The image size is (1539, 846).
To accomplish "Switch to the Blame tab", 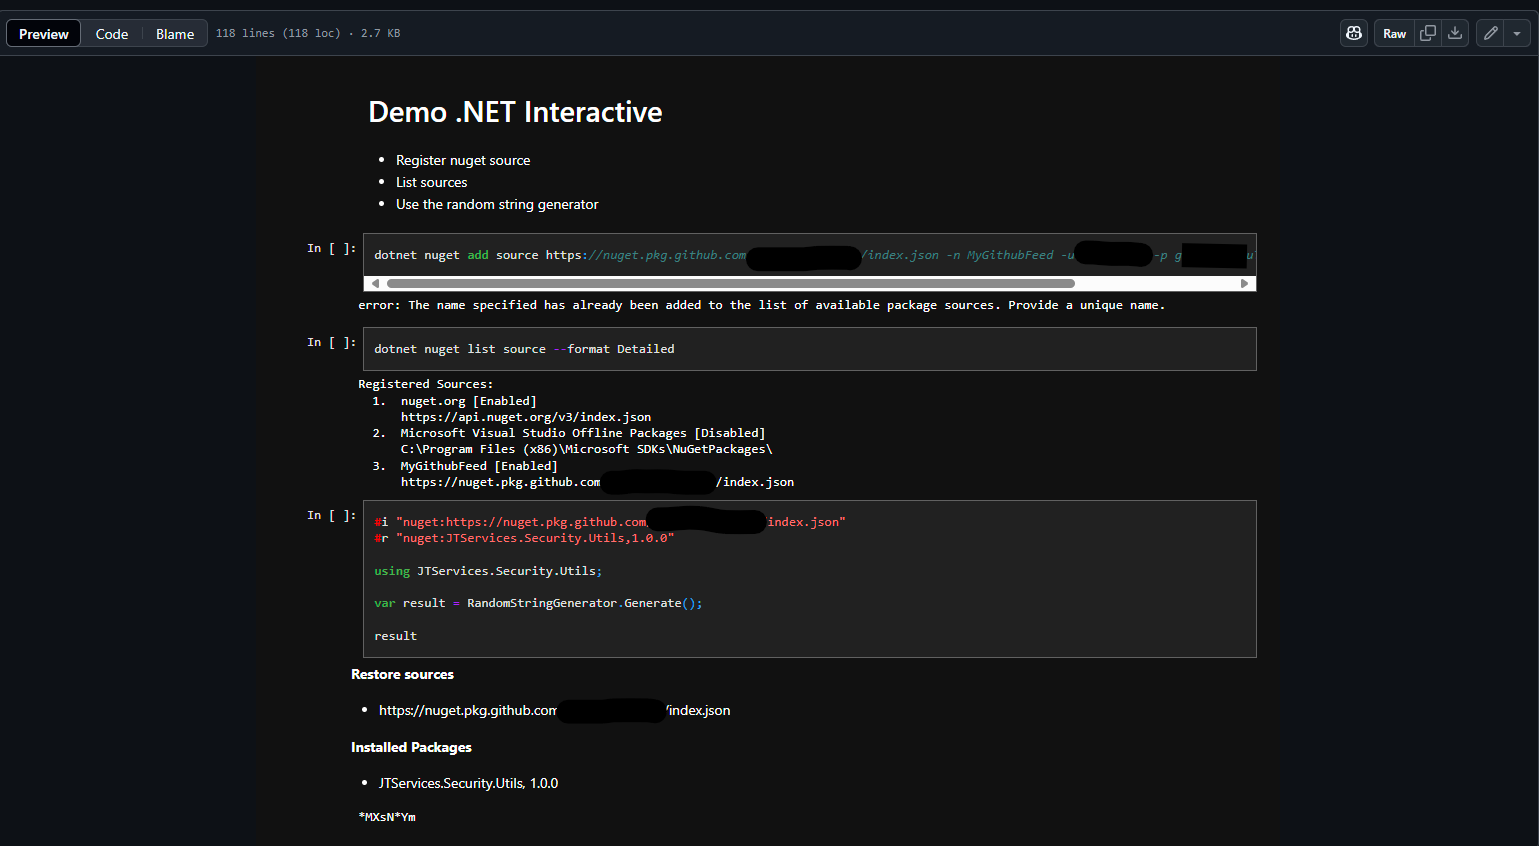I will click(175, 33).
